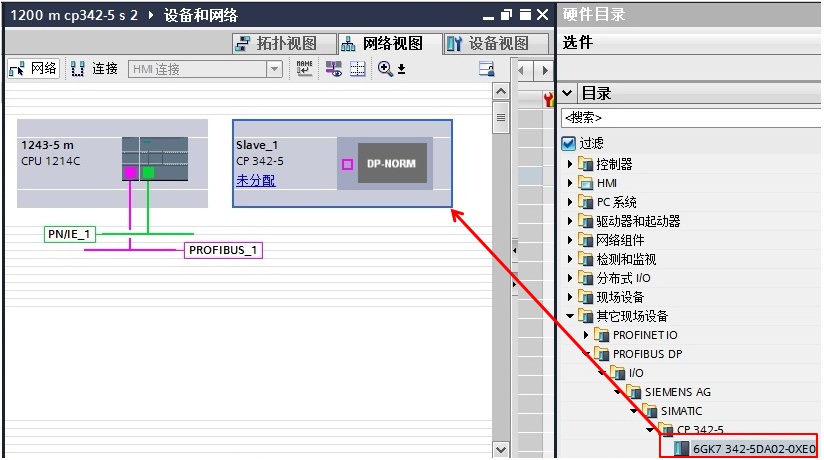
Task: Float the editor window with restore icon
Action: 506,15
